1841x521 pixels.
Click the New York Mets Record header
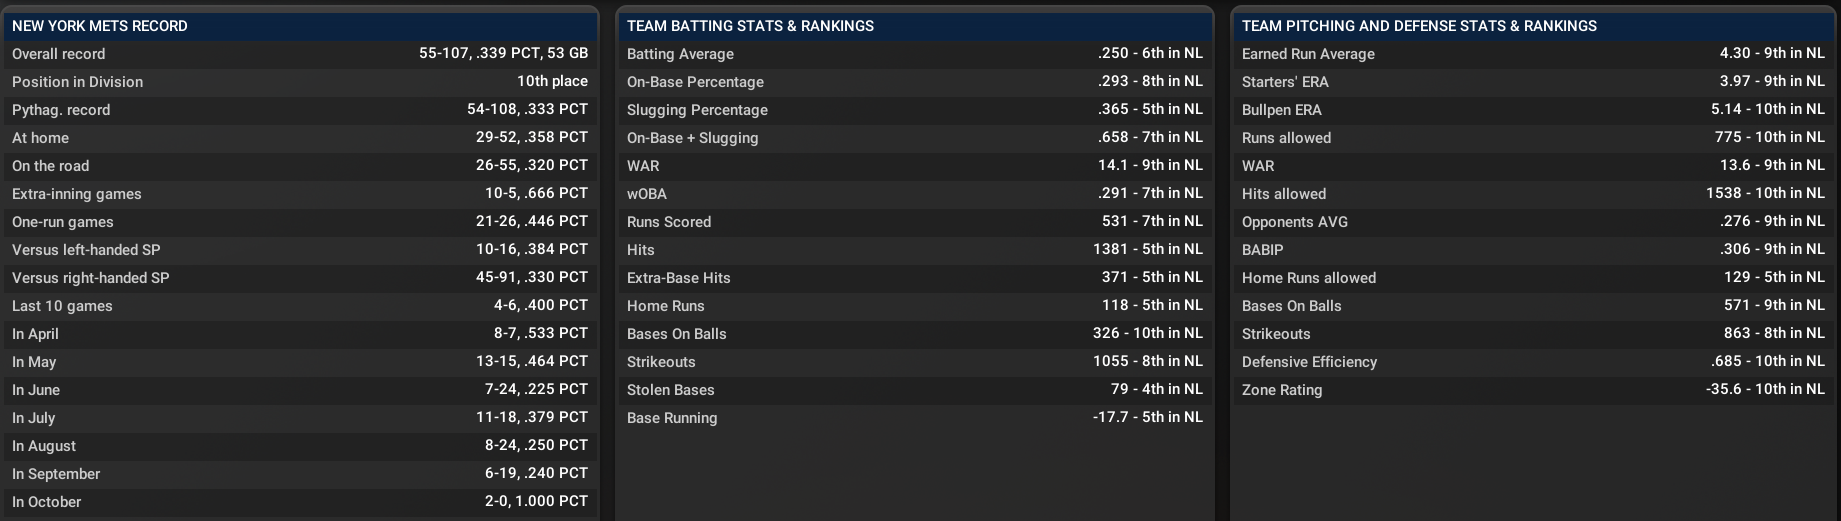click(300, 26)
